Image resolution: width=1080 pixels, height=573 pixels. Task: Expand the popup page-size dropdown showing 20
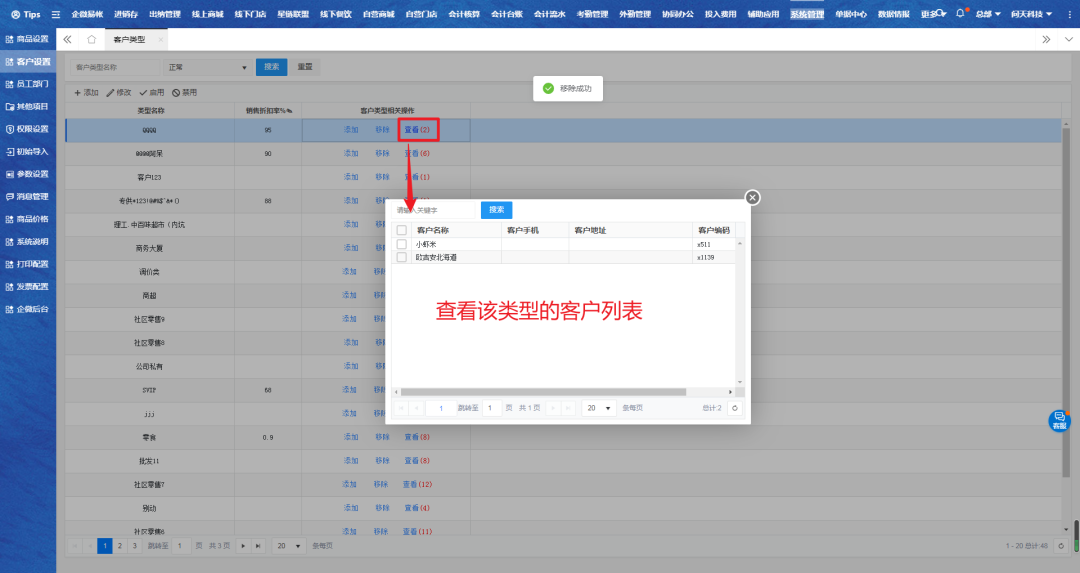click(599, 408)
